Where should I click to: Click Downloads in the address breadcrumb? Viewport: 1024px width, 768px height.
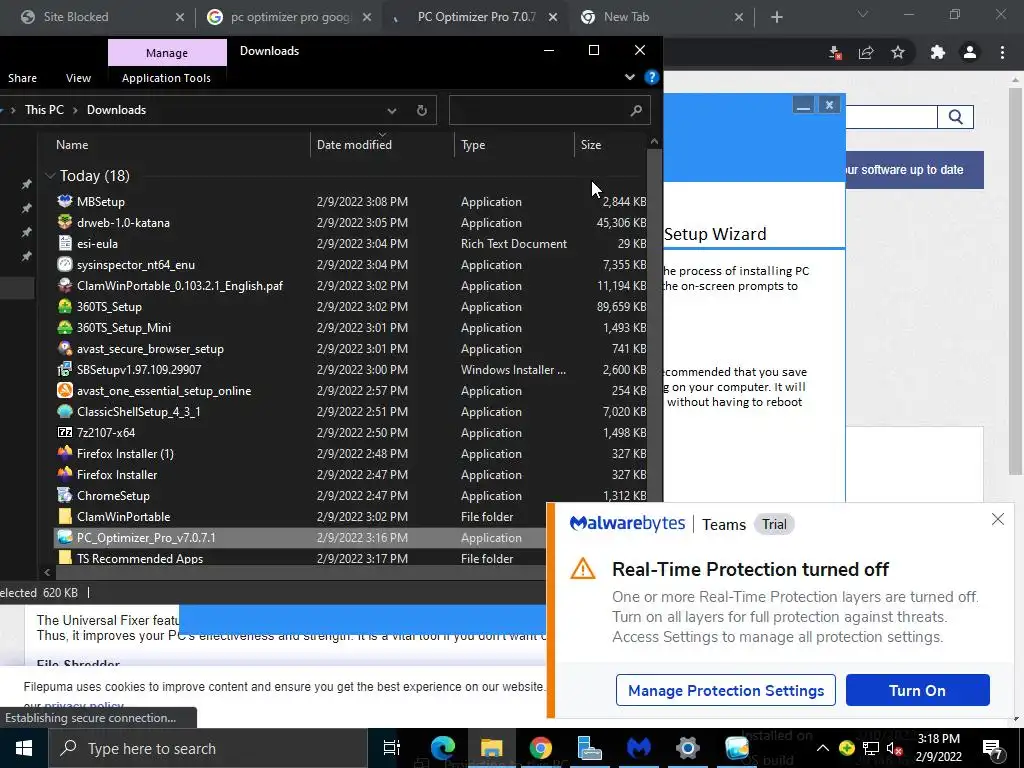[x=116, y=110]
